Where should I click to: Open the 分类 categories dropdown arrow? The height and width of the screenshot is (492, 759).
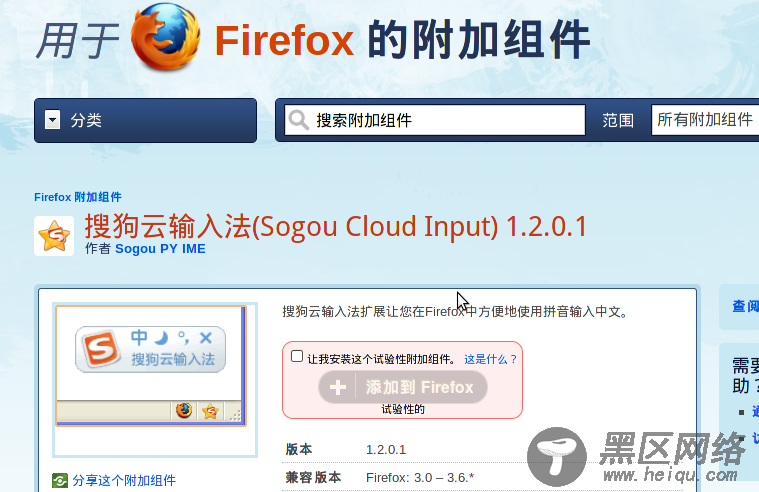click(53, 120)
